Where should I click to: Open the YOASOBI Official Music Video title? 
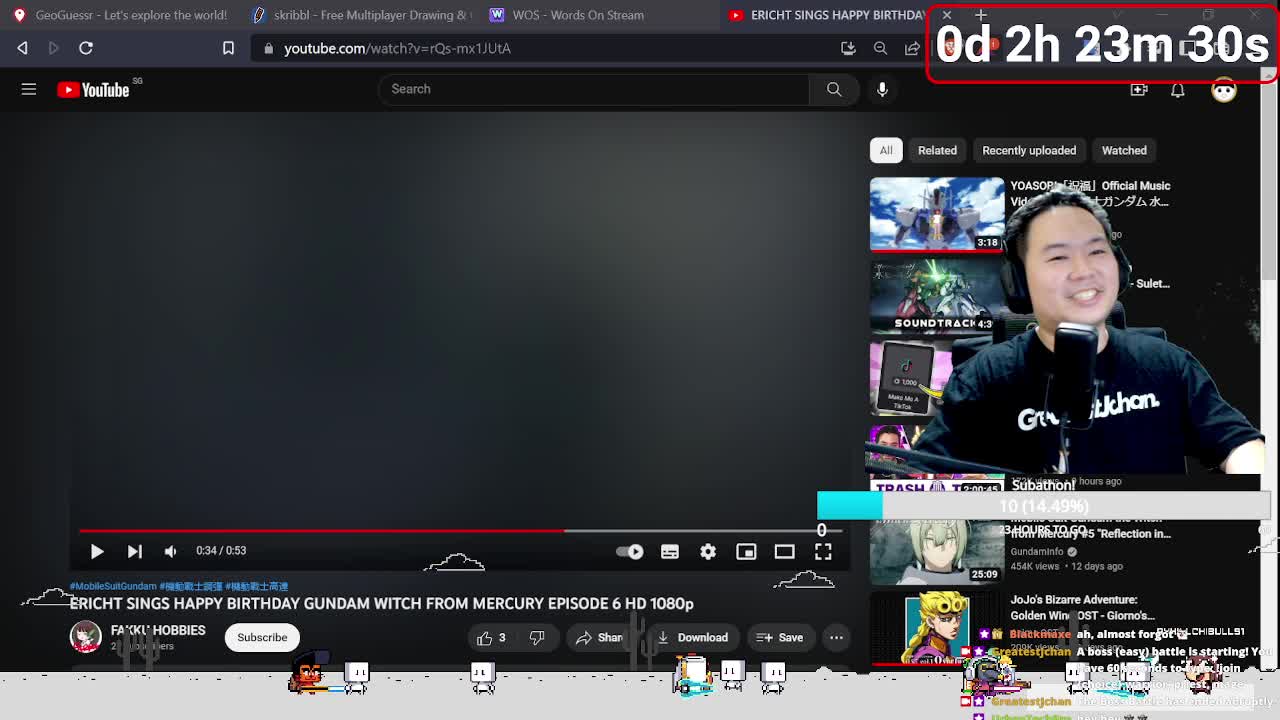tap(1090, 193)
